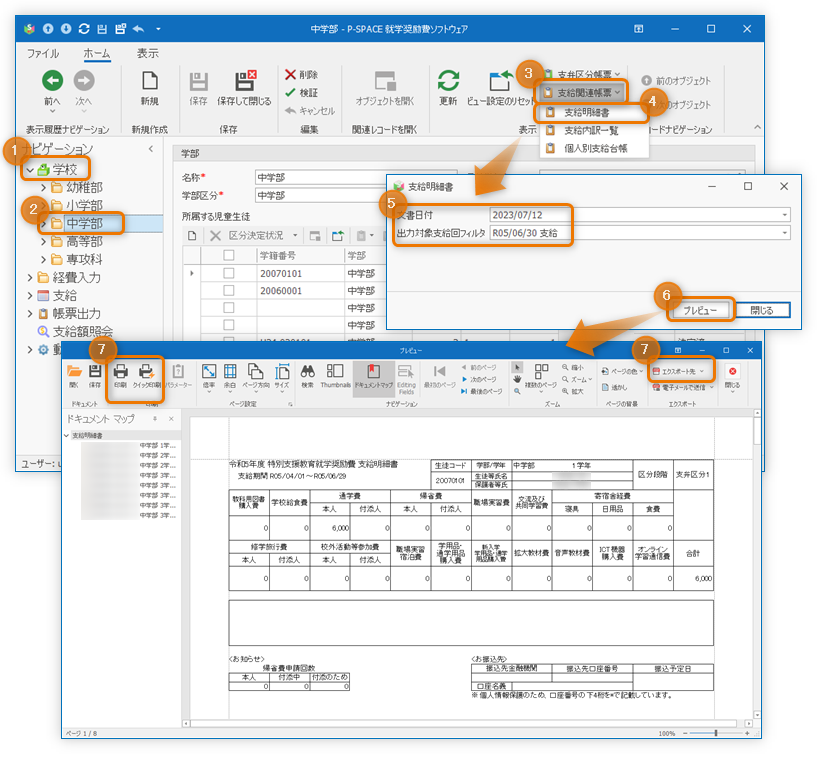Click the 前へ green back arrow
Image resolution: width=819 pixels, height=762 pixels.
coord(52,80)
